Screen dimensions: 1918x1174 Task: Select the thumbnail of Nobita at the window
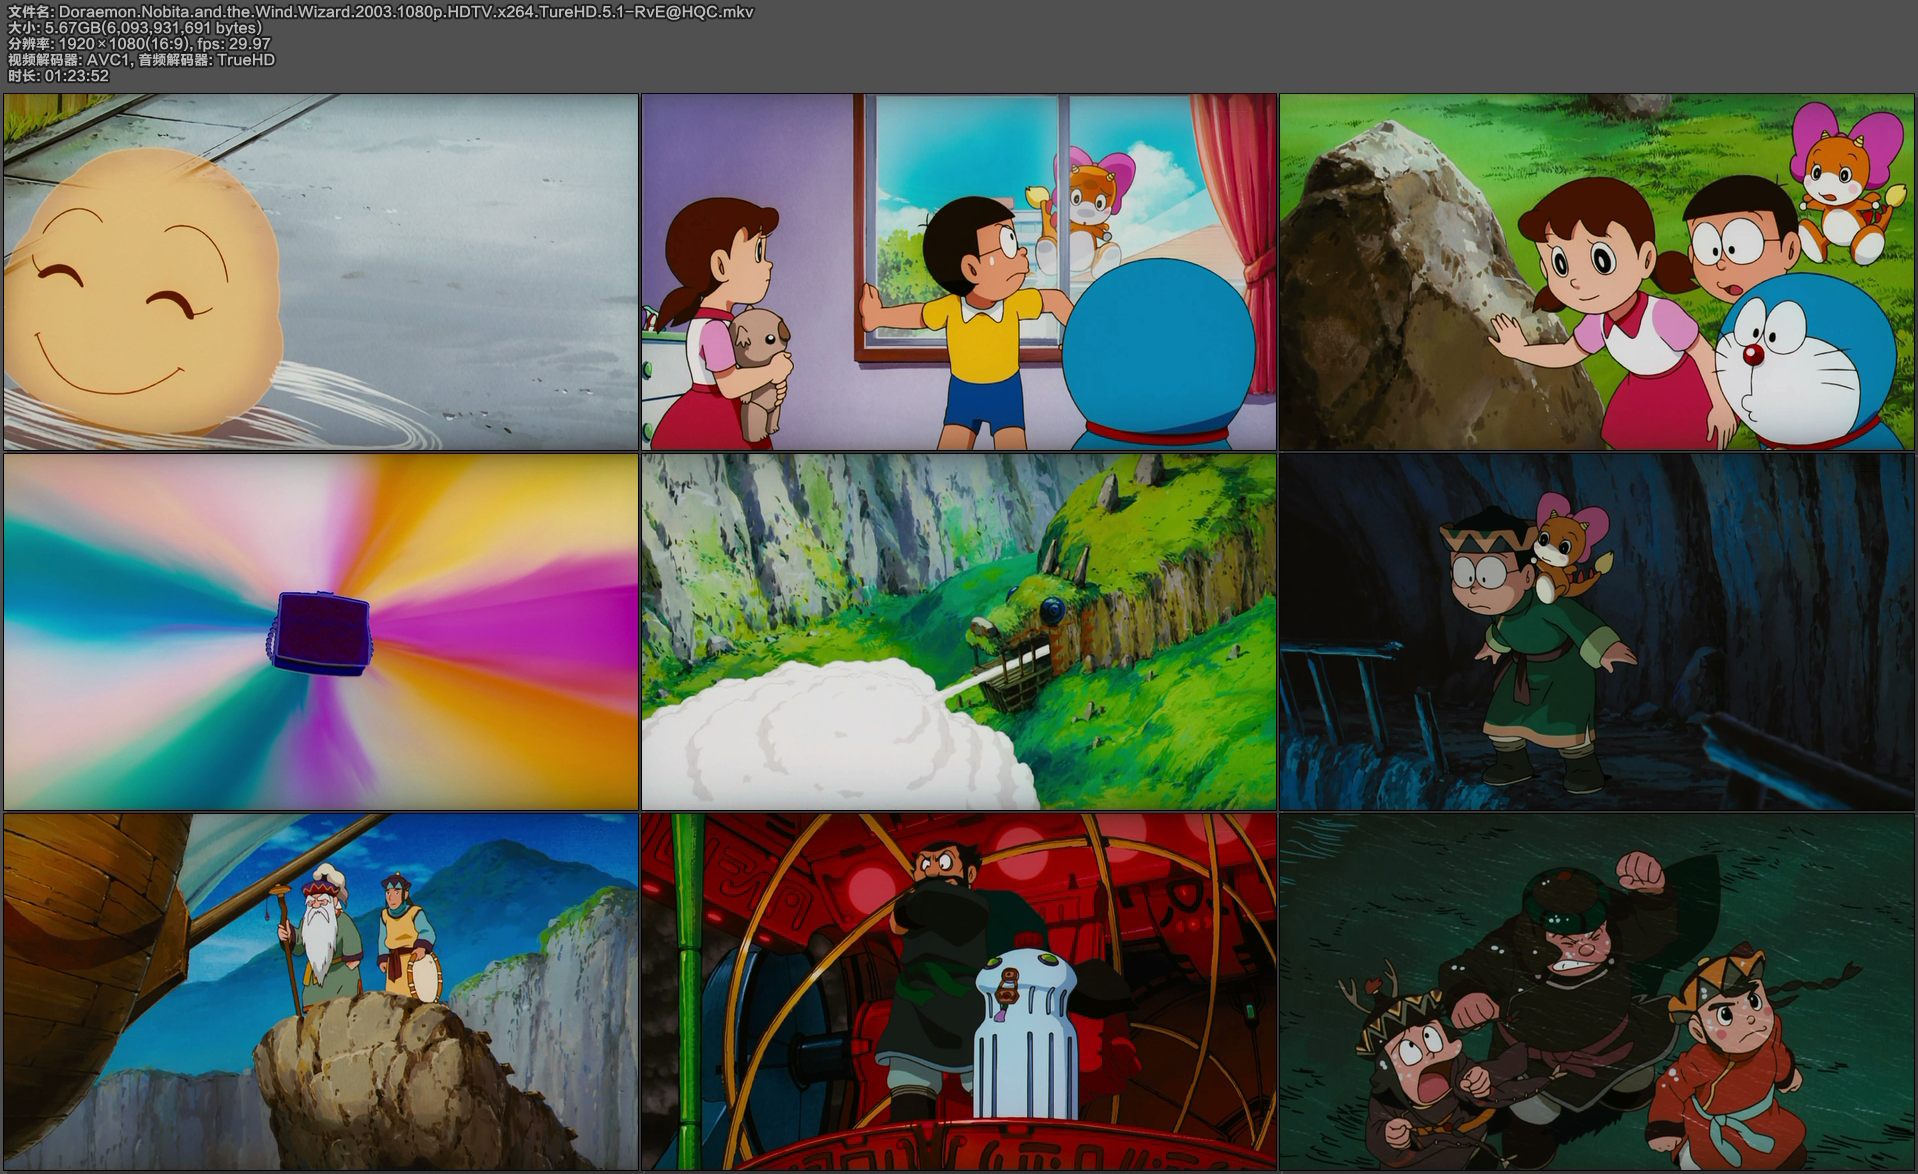959,272
